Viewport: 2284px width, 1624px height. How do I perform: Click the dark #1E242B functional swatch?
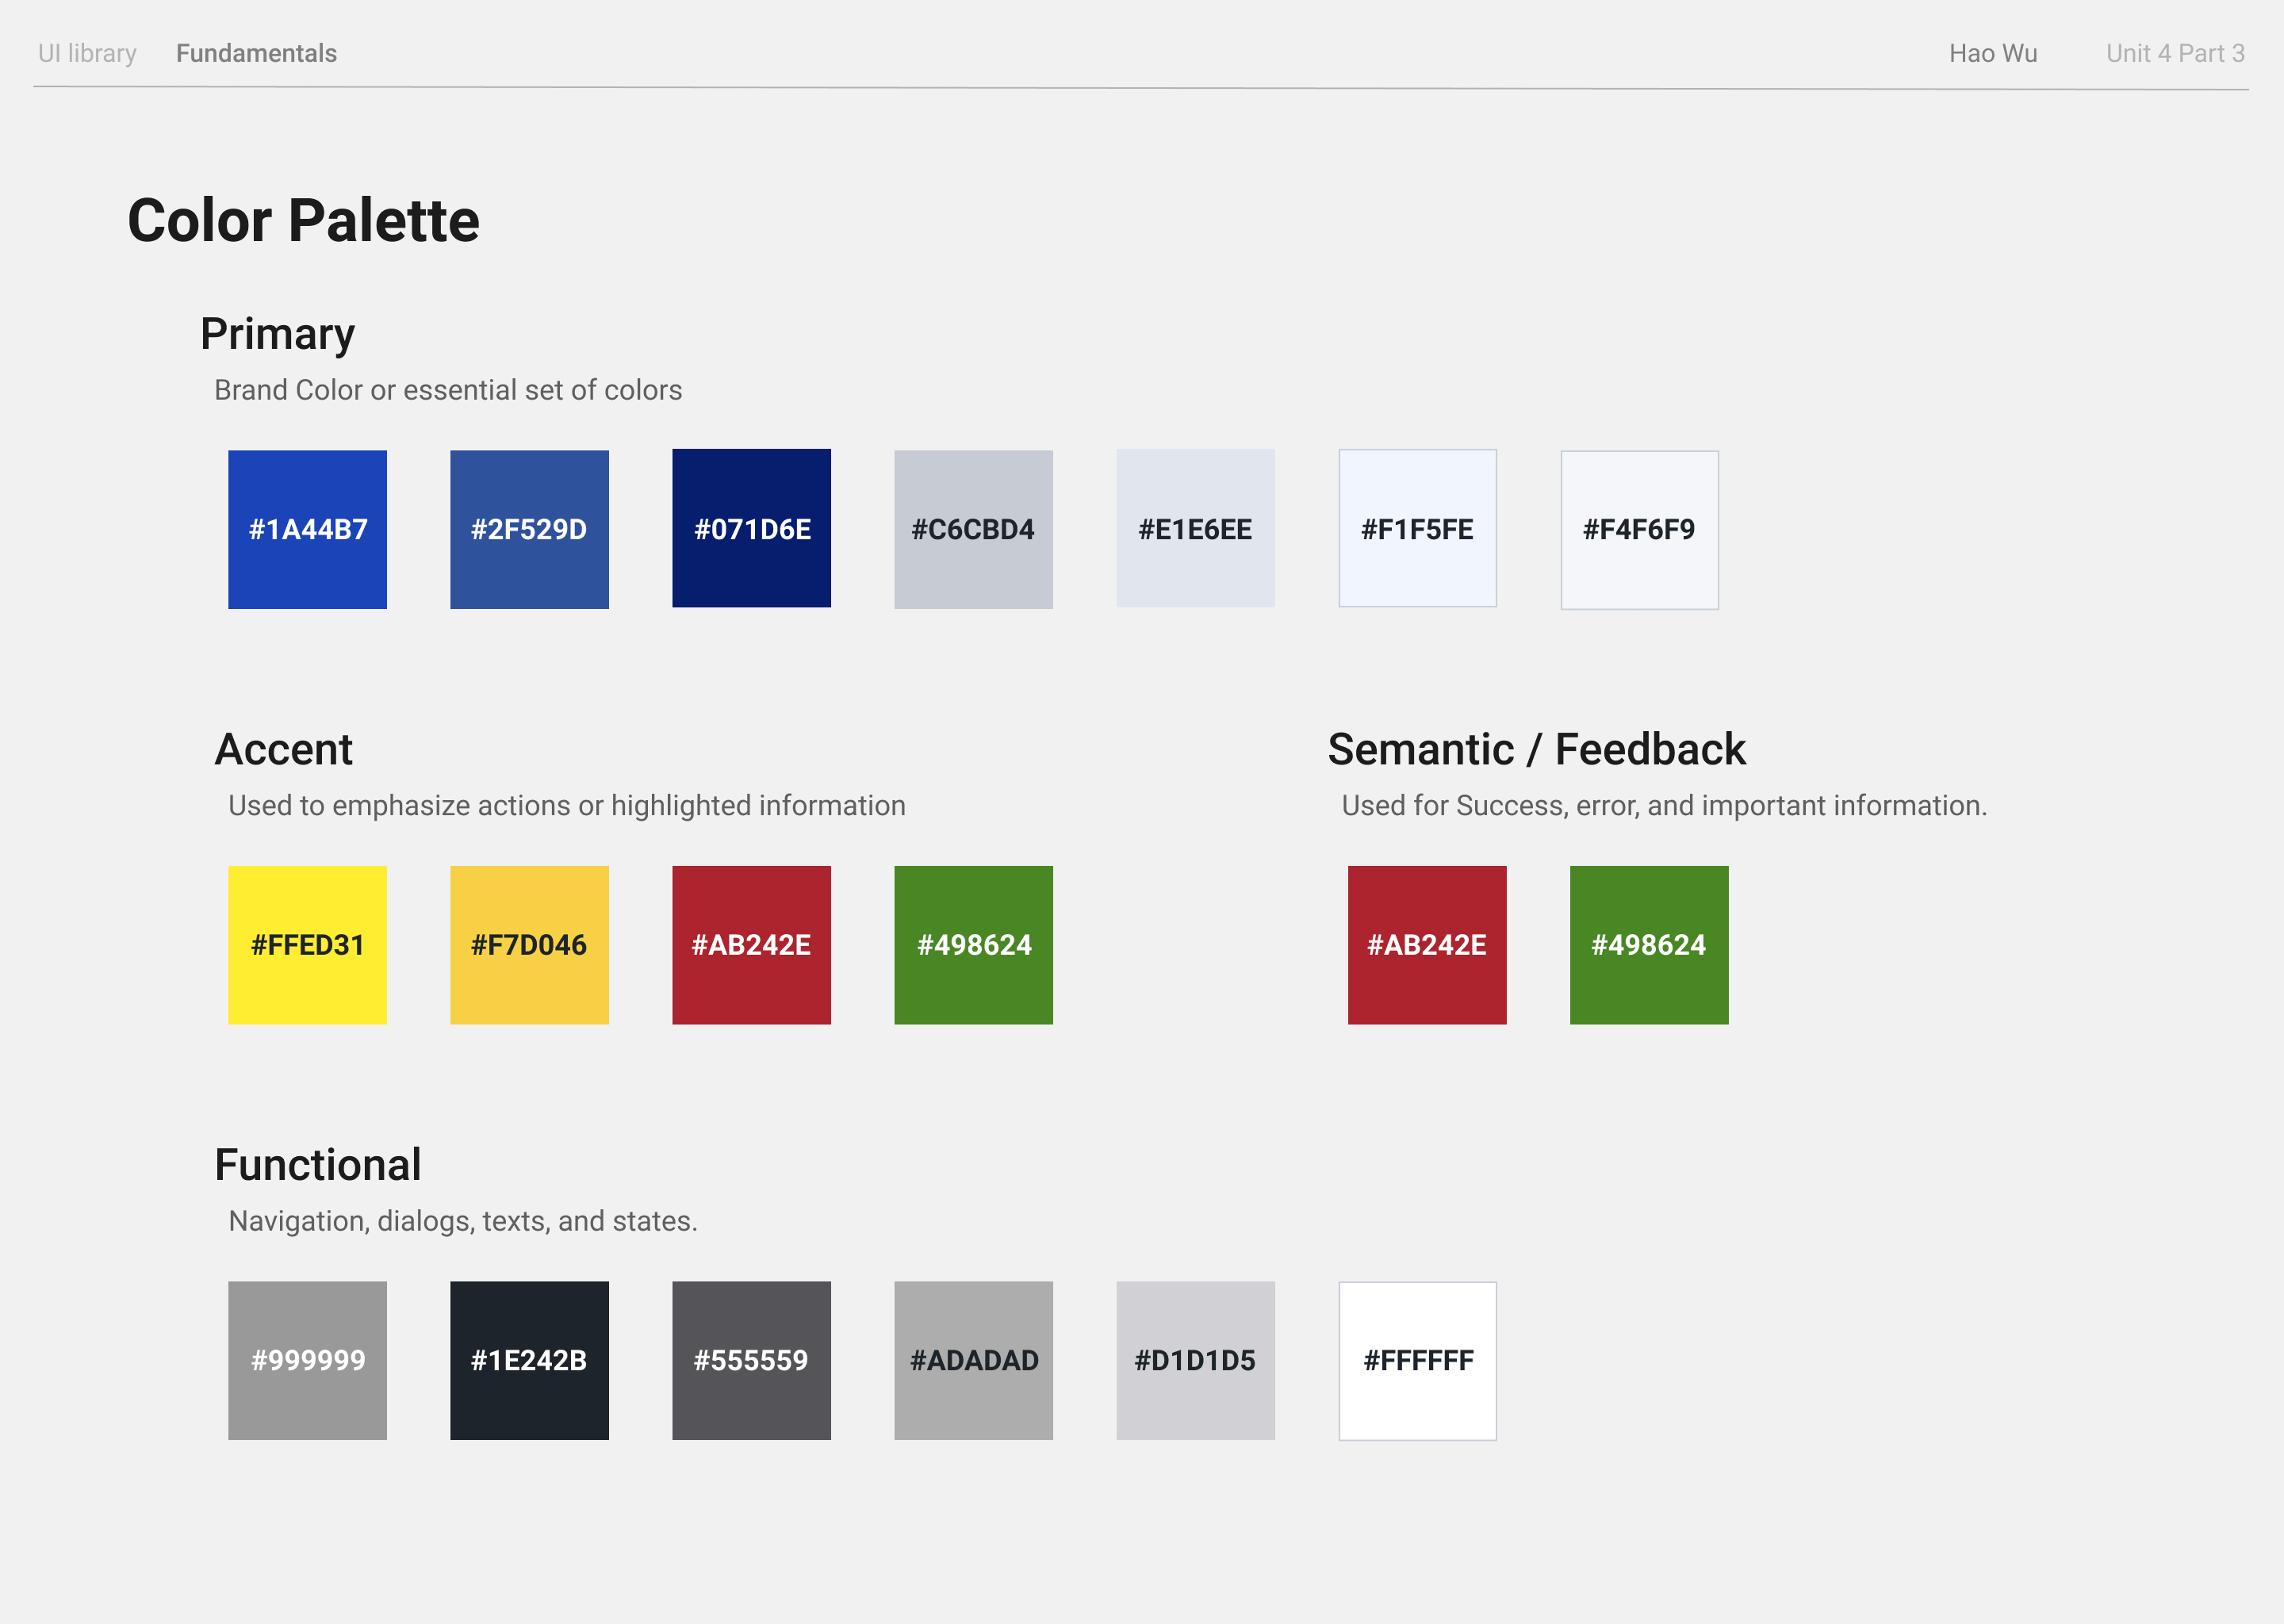(x=529, y=1360)
